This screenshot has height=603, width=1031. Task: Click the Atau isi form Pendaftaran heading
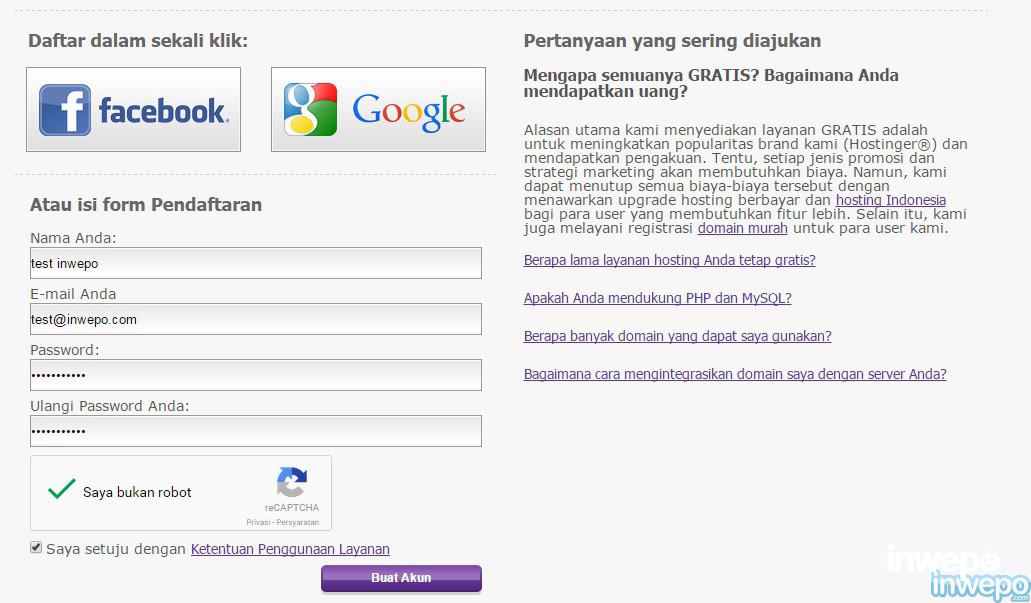click(x=146, y=205)
